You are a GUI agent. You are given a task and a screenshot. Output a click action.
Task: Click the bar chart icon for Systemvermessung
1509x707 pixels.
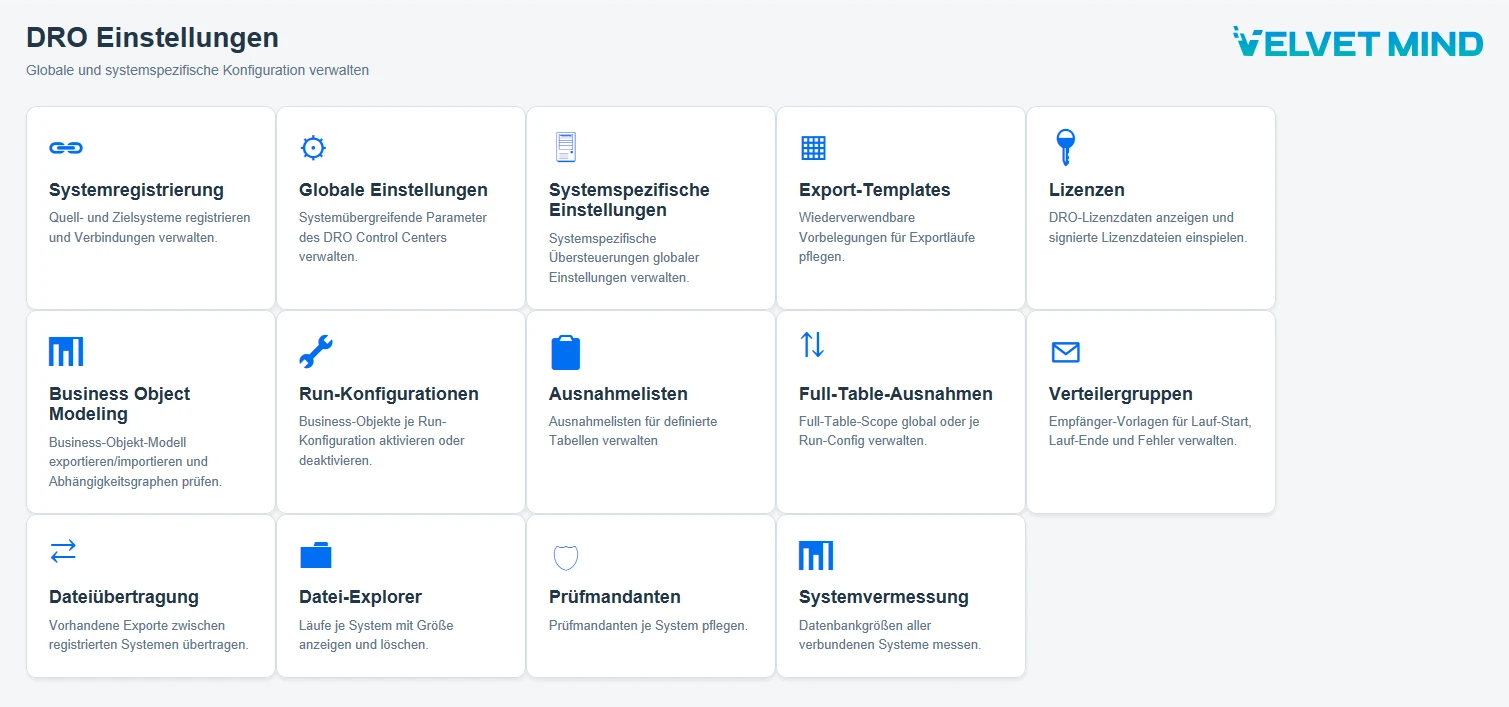(x=816, y=555)
